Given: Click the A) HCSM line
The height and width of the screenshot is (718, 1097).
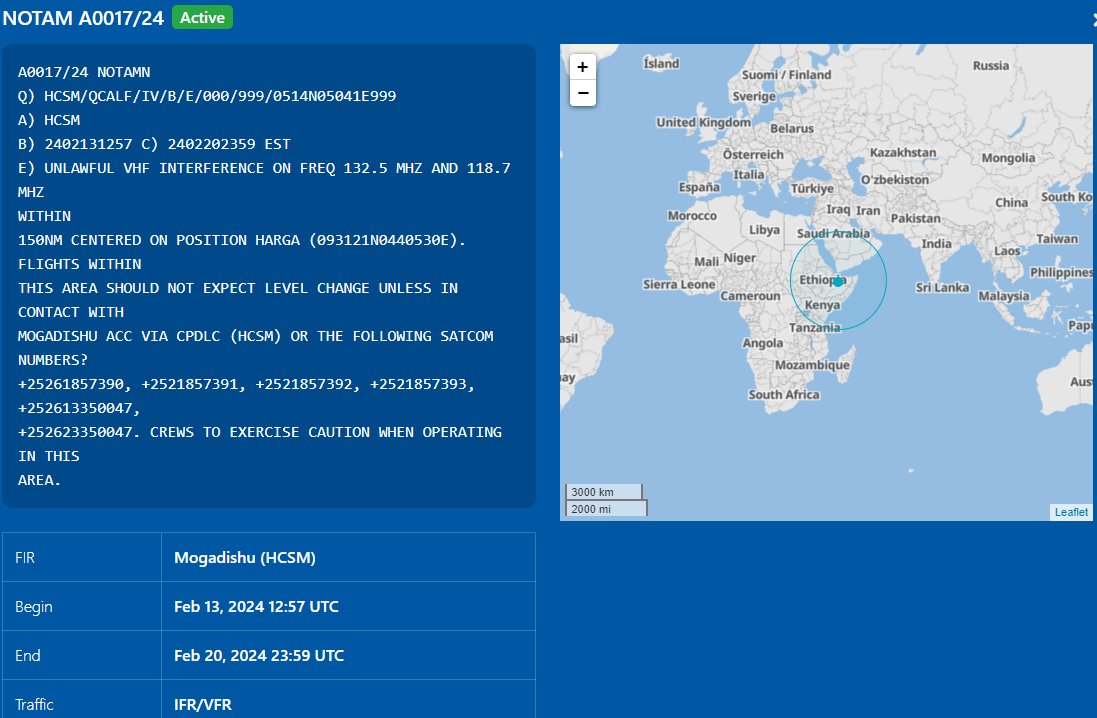Looking at the screenshot, I should click(x=49, y=120).
